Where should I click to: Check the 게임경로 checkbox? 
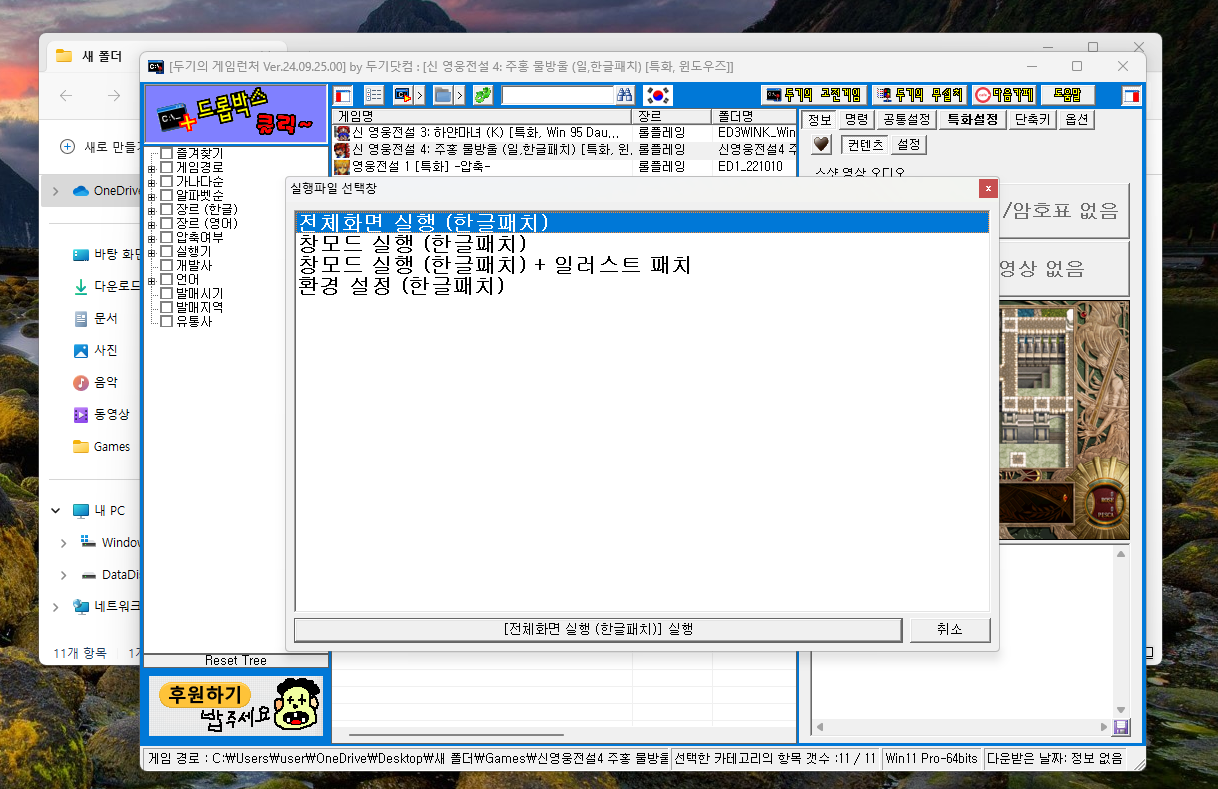tap(167, 167)
